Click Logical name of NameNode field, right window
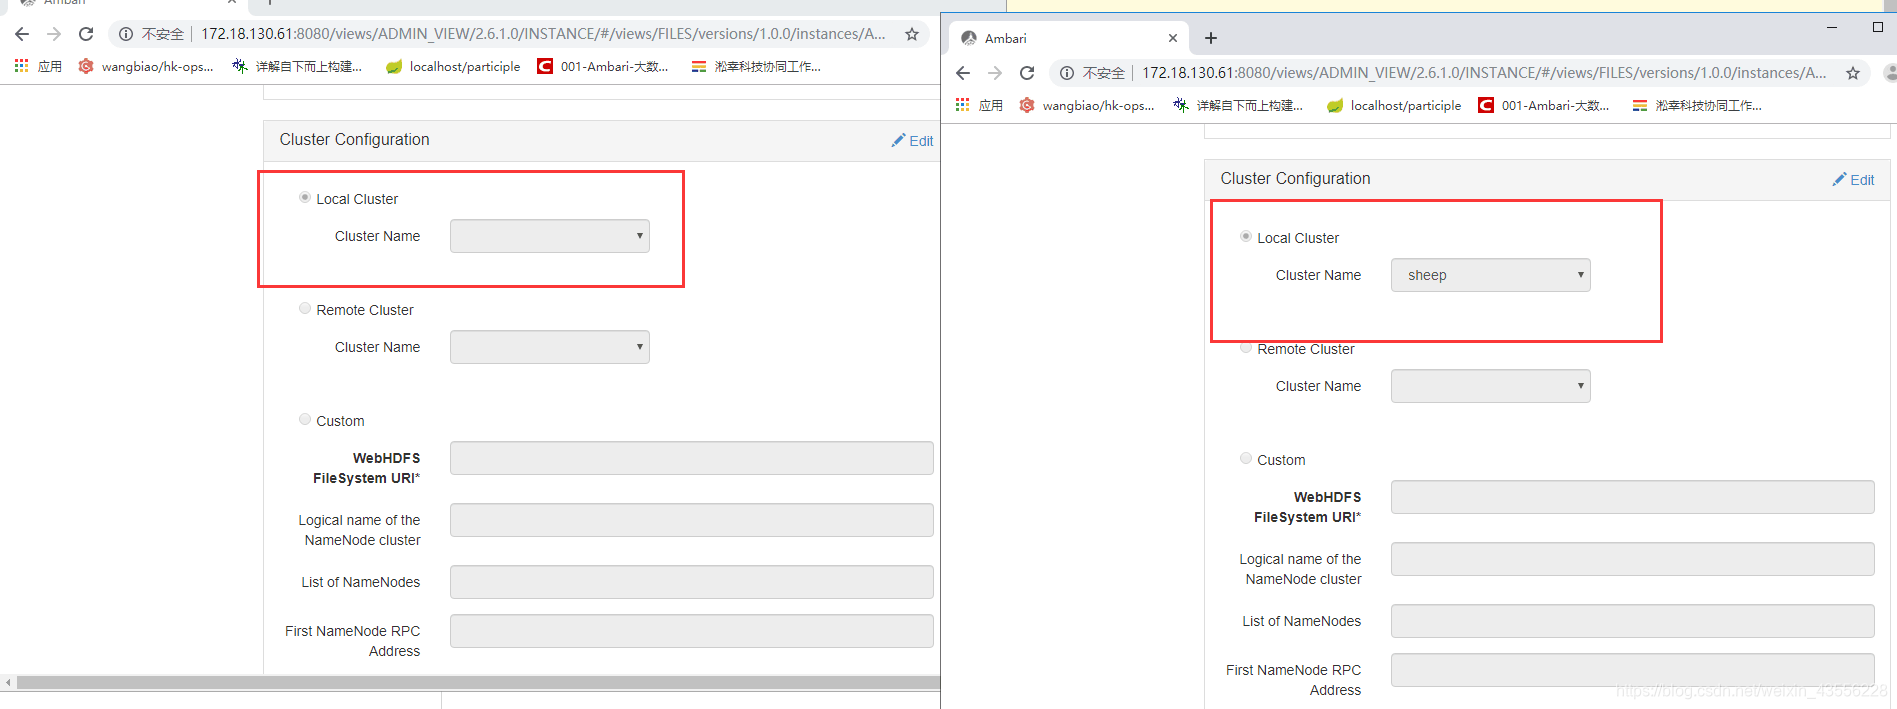Image resolution: width=1897 pixels, height=709 pixels. [x=1633, y=559]
